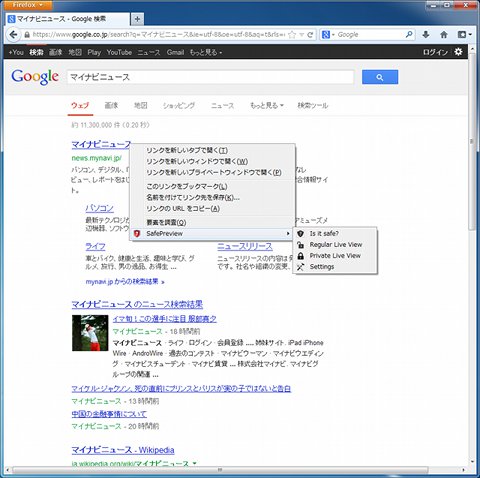Click the reload icon in address bar
This screenshot has height=478, width=480.
pos(310,35)
